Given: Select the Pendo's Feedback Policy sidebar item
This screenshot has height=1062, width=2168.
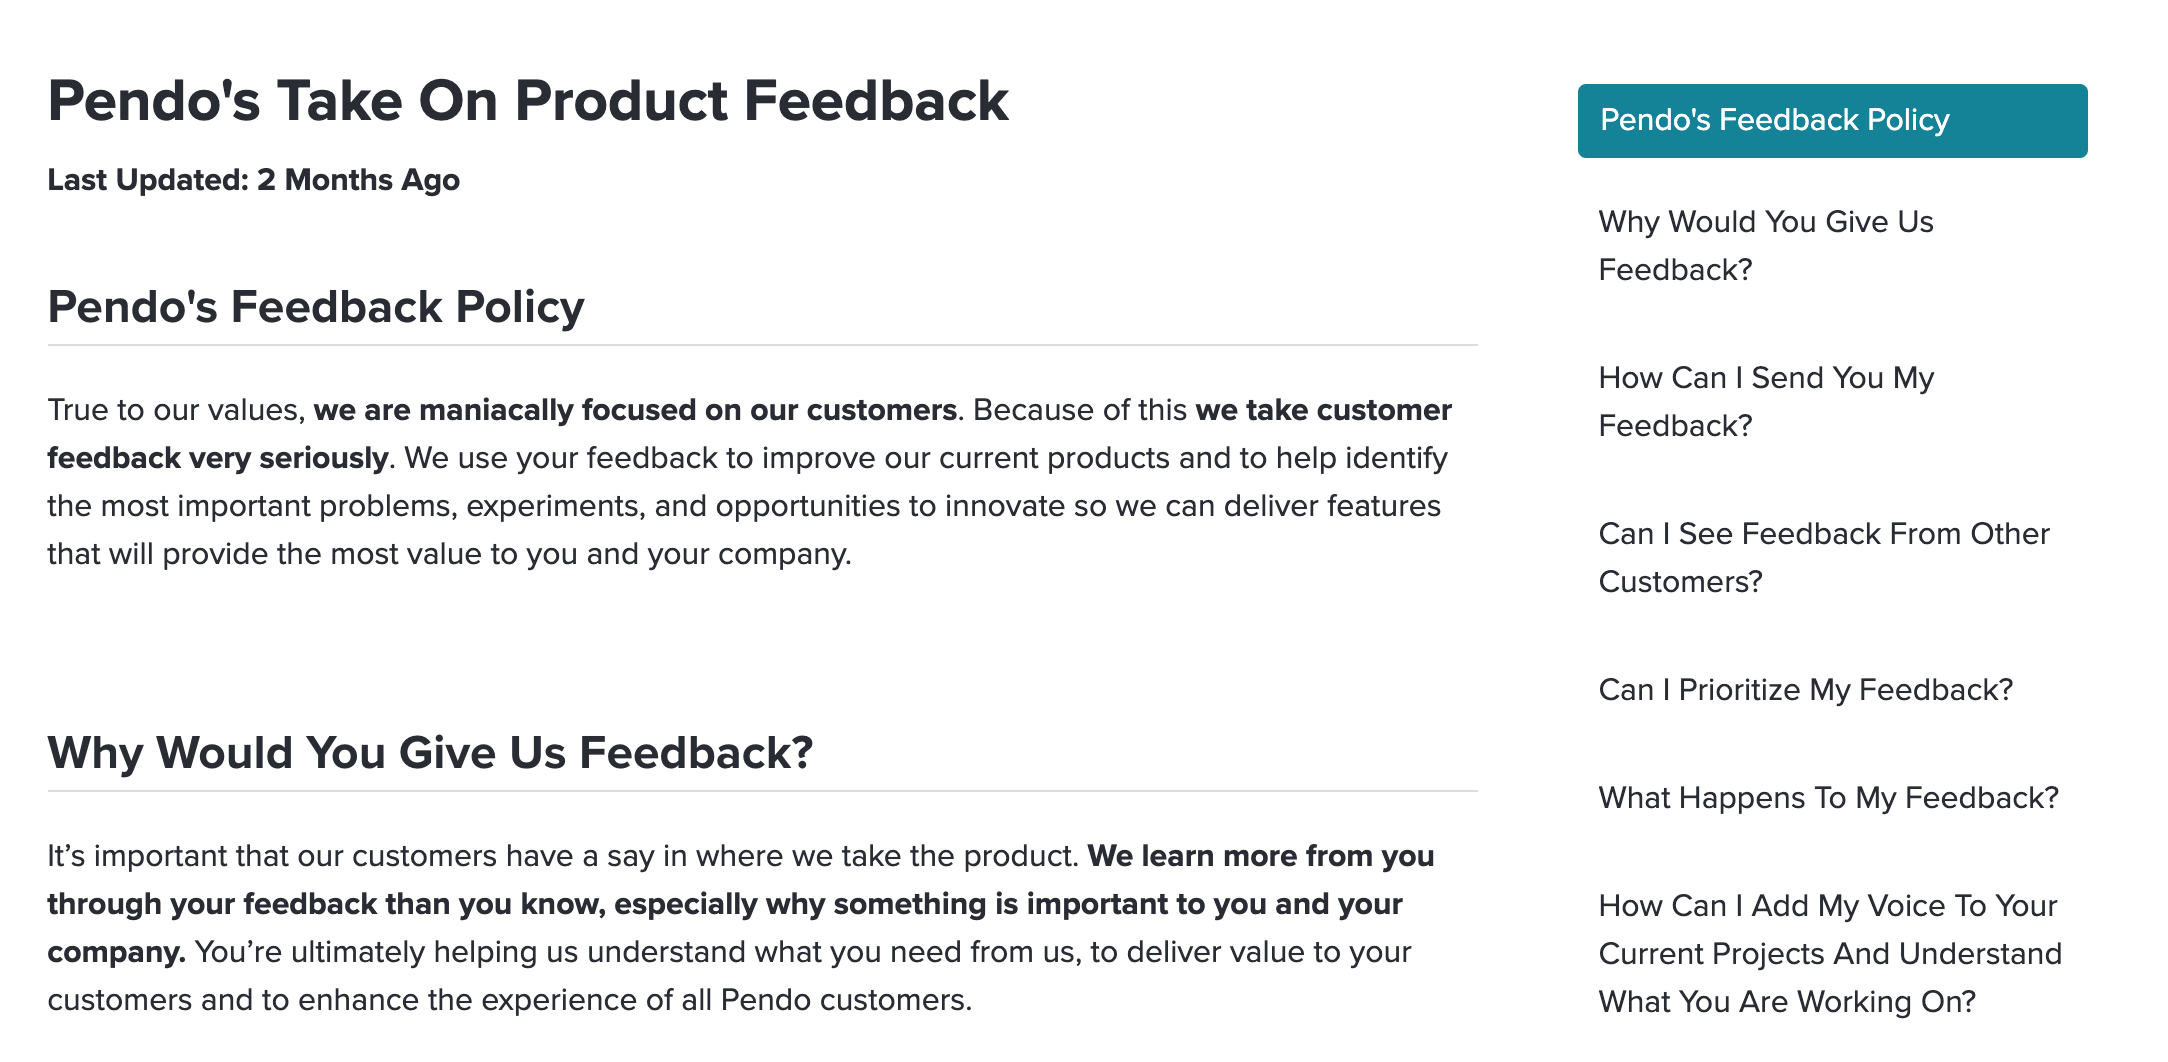Looking at the screenshot, I should (1832, 121).
